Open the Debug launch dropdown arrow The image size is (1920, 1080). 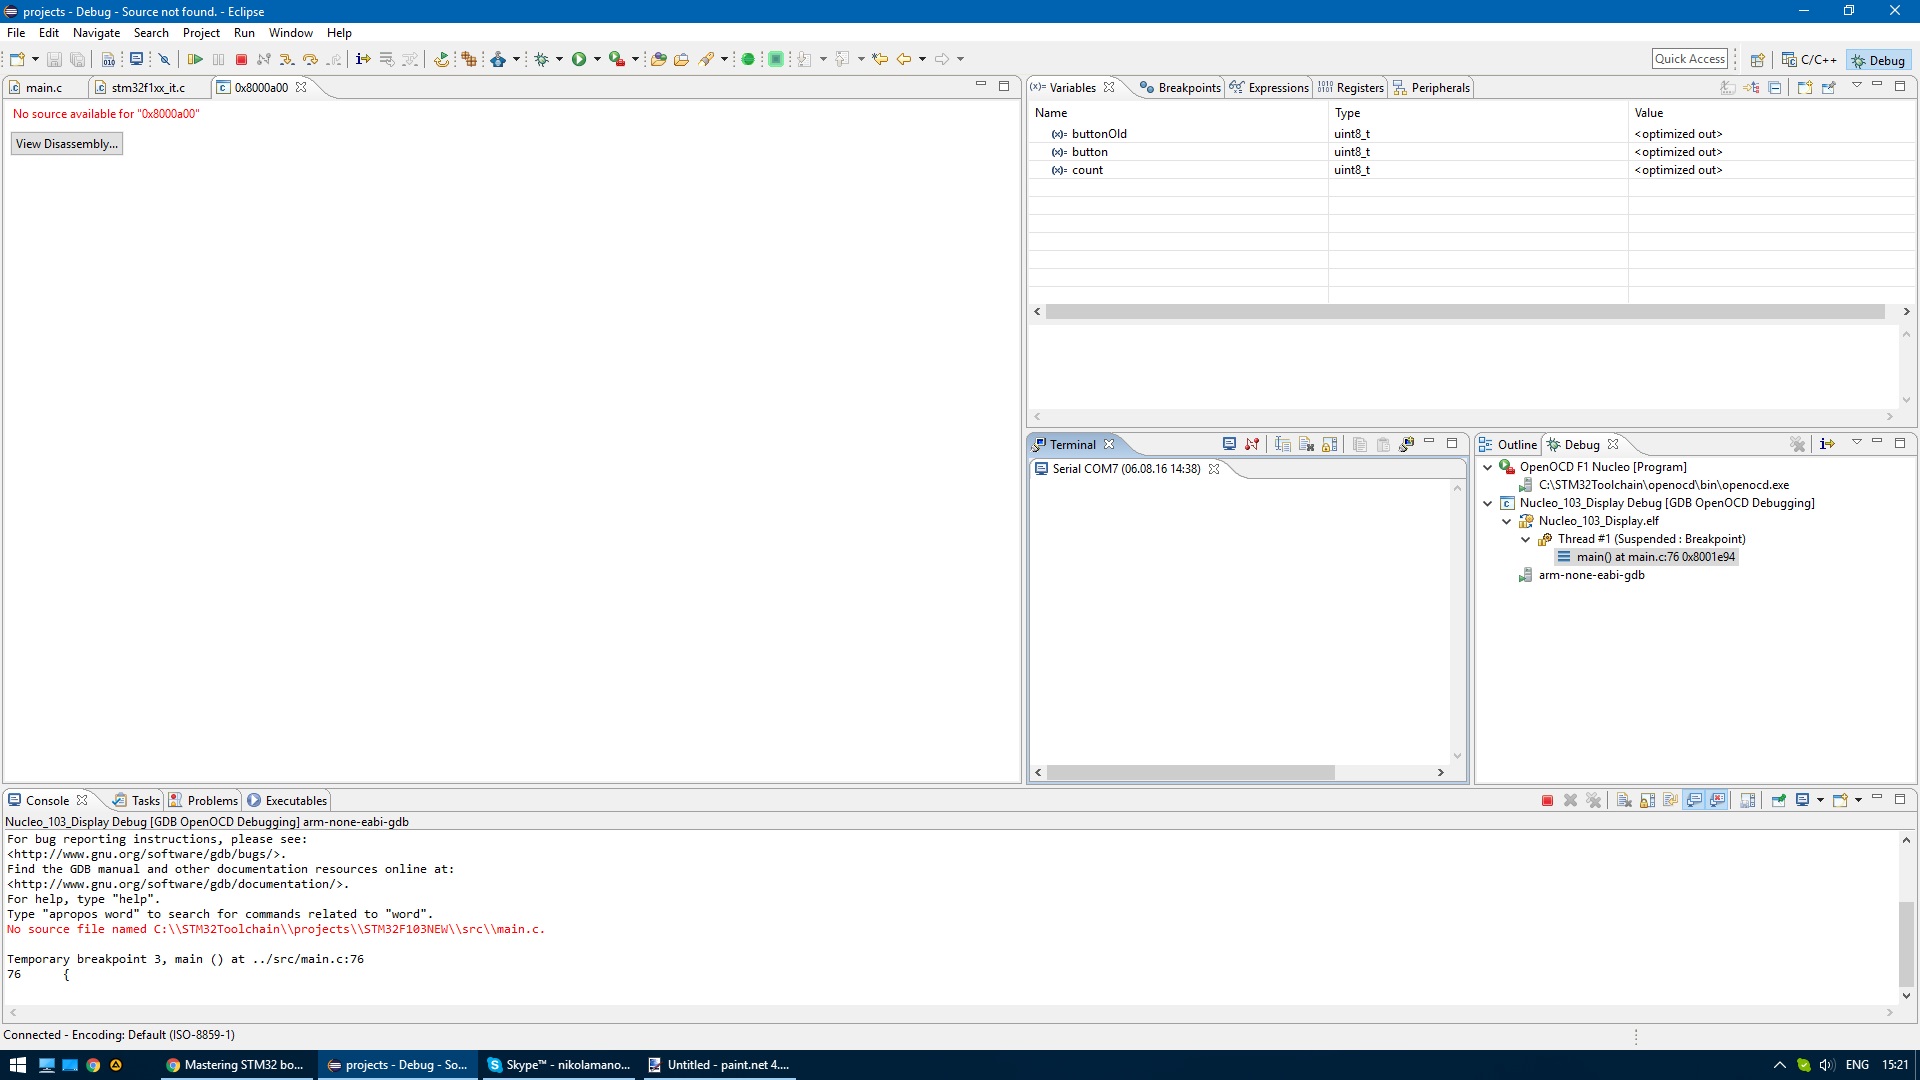click(559, 60)
